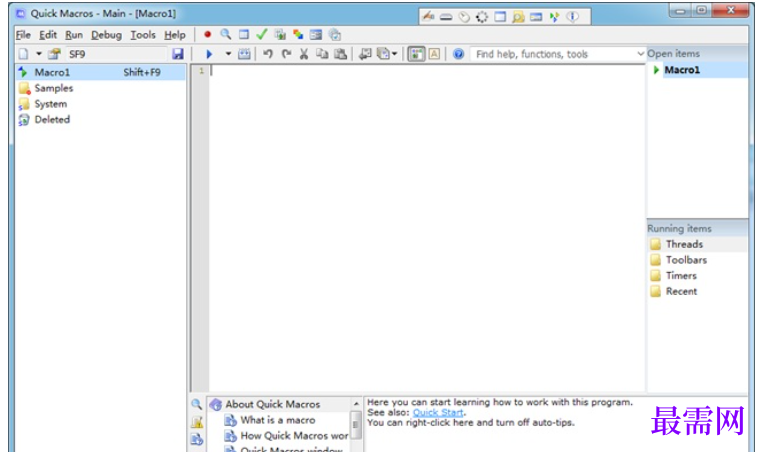Viewport: 763px width, 452px height.
Task: Toggle the letter A toolbar button
Action: coord(434,54)
